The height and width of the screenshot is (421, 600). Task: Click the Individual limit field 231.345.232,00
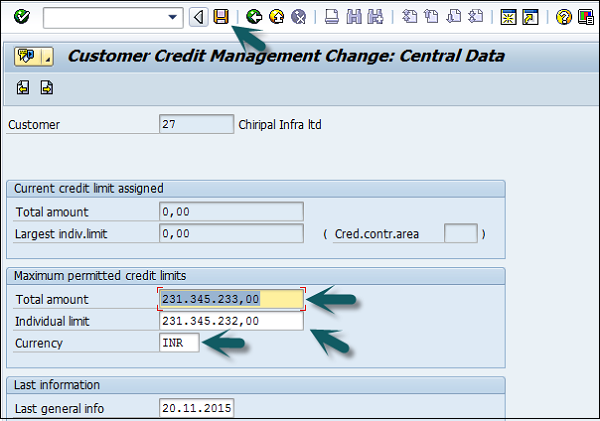pyautogui.click(x=231, y=321)
